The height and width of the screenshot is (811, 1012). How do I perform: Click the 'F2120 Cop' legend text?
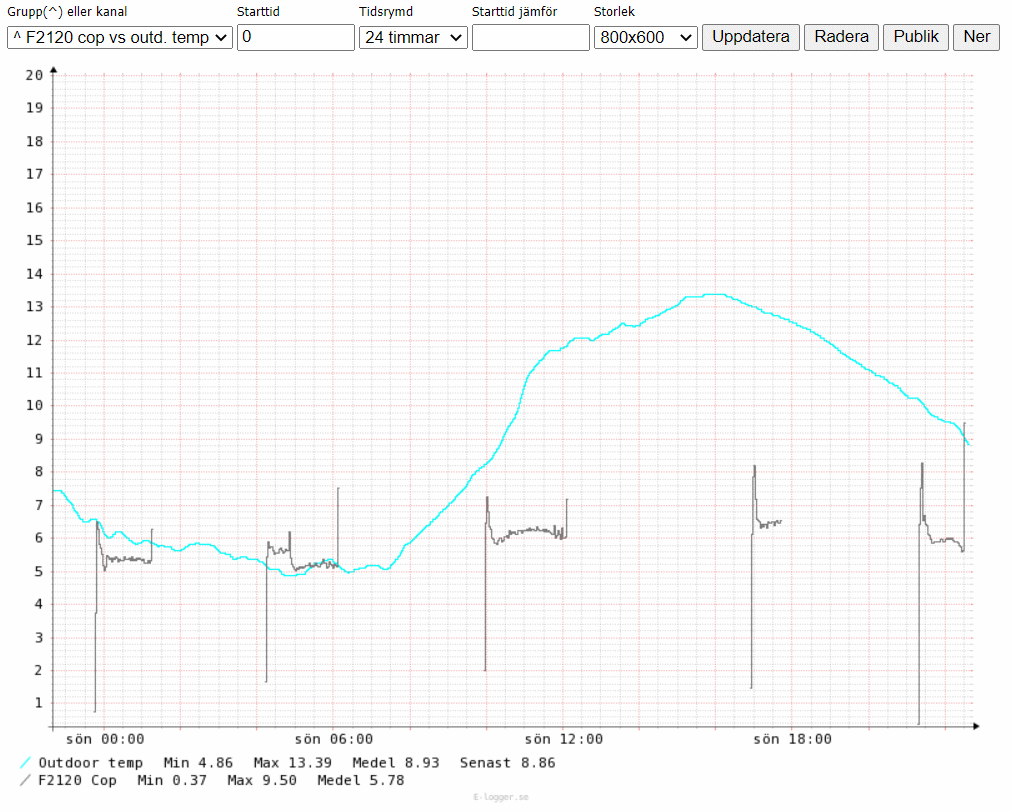(78, 780)
